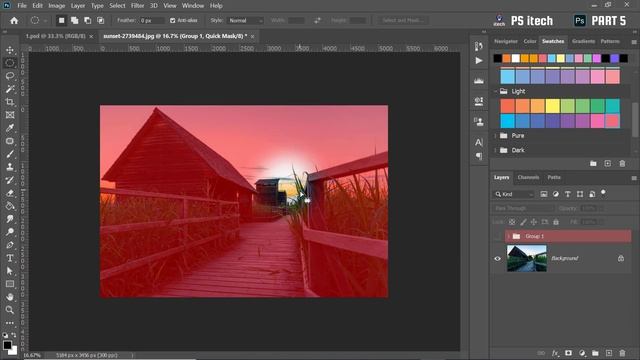Open the Swatches panel menu

tap(634, 42)
